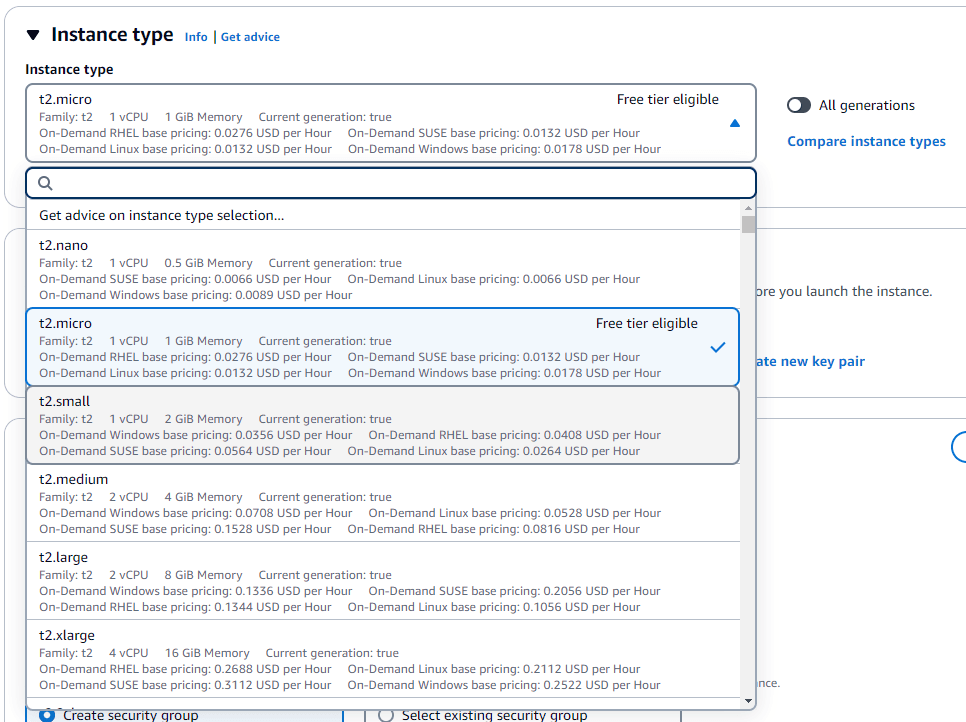
Task: Click the search magnifier icon in the dropdown
Action: (x=45, y=183)
